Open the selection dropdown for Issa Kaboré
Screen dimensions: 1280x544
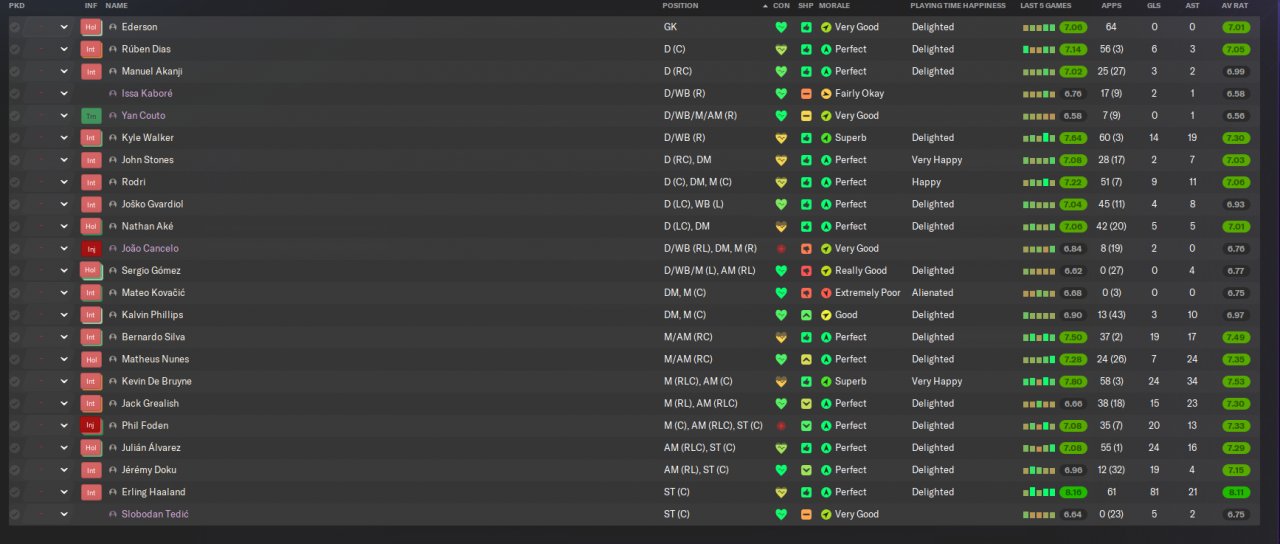pyautogui.click(x=64, y=94)
